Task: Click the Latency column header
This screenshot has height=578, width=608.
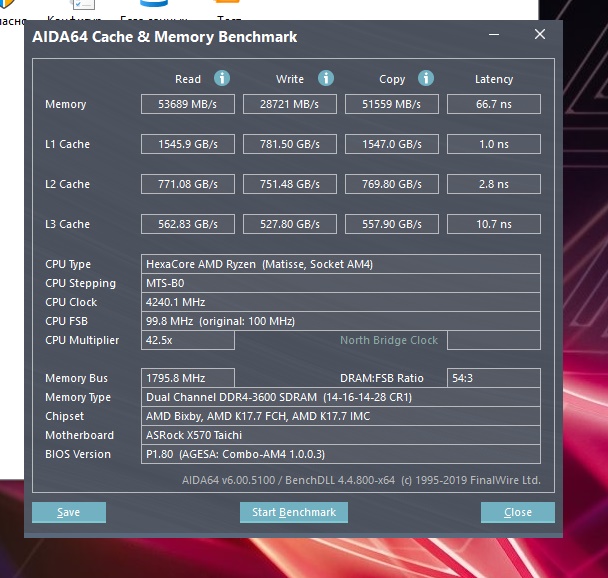Action: coord(494,79)
